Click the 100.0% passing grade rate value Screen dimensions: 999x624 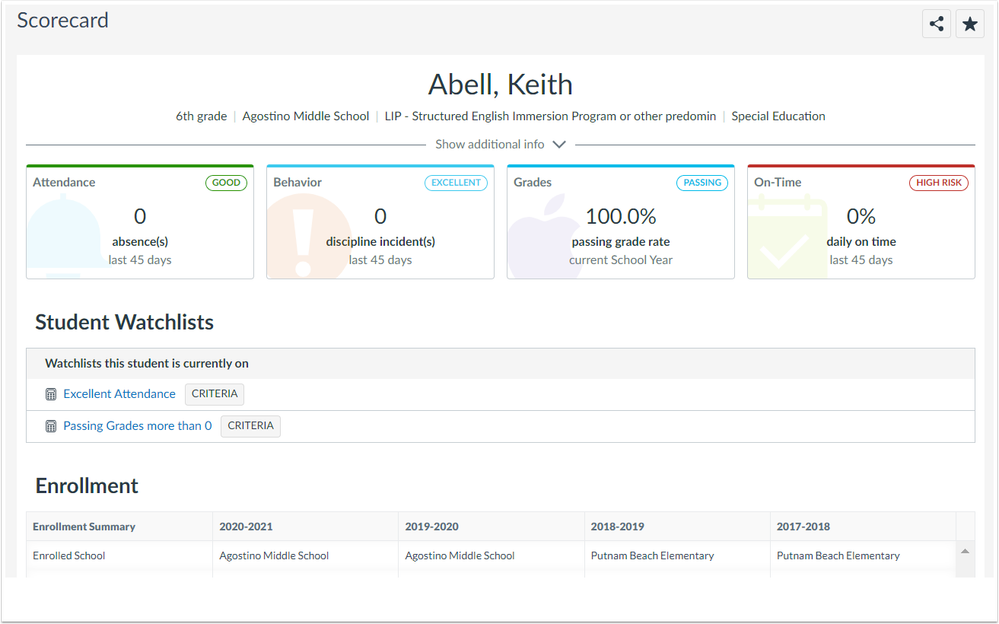coord(621,217)
